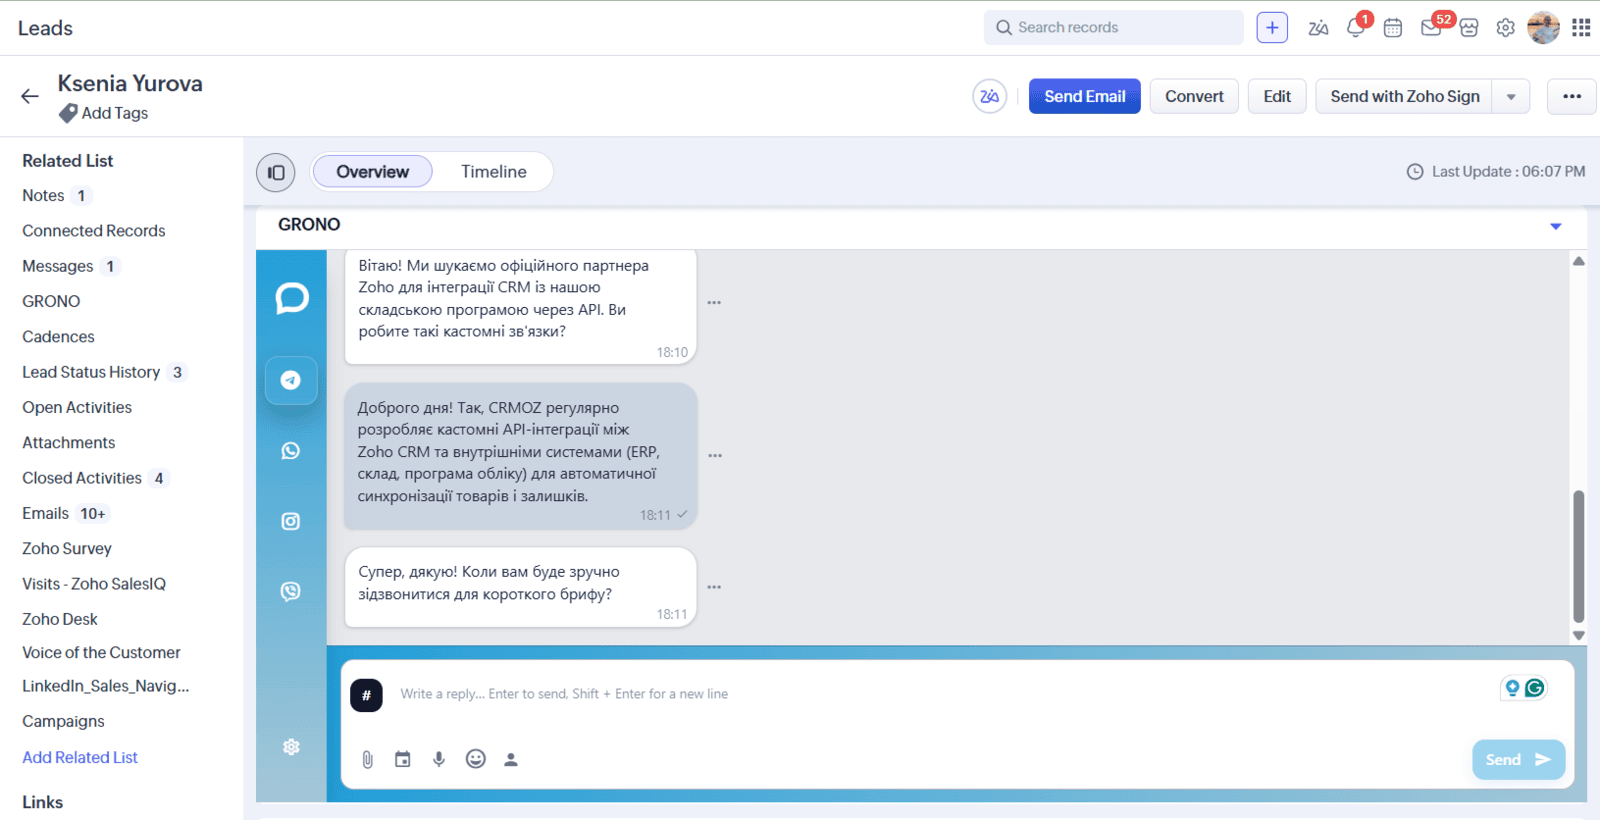Open the GRONO chat bubble icon
The width and height of the screenshot is (1600, 820).
pyautogui.click(x=292, y=298)
